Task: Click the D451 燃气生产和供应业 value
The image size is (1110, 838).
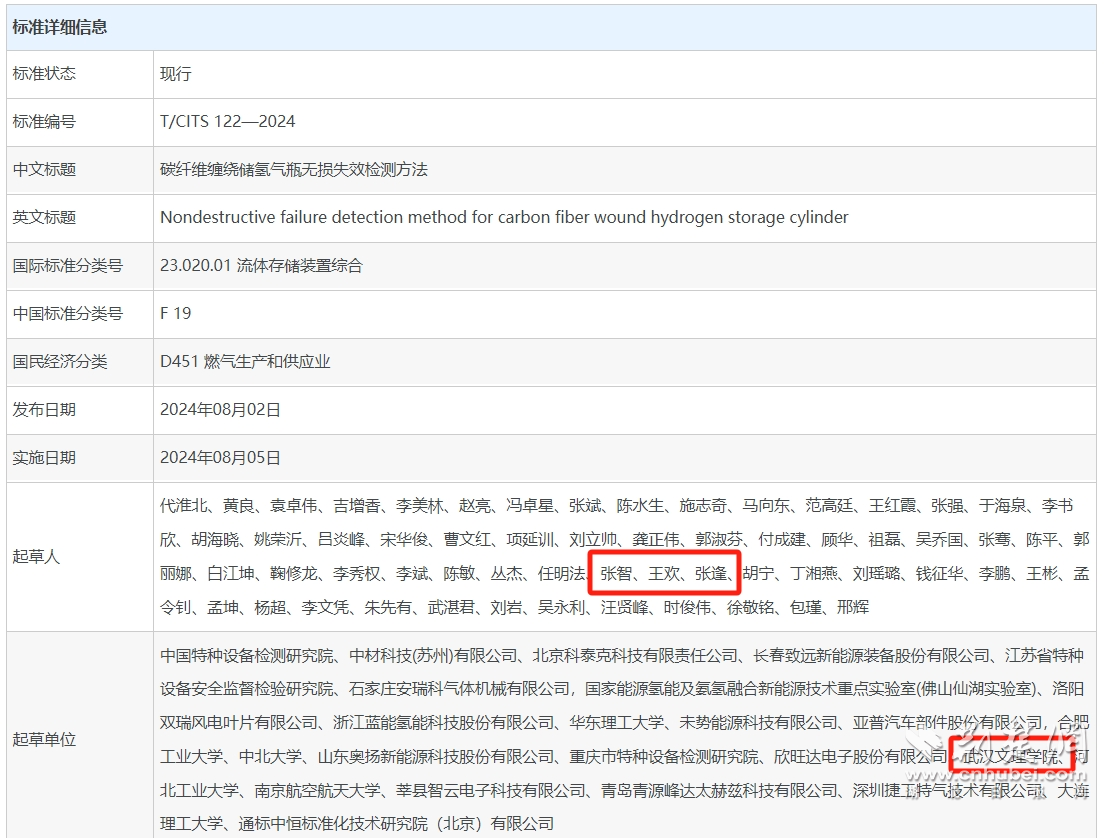Action: 245,362
